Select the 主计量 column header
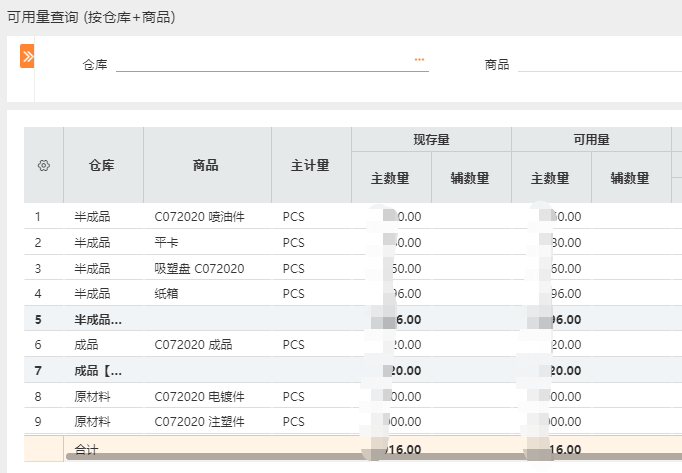 [310, 166]
